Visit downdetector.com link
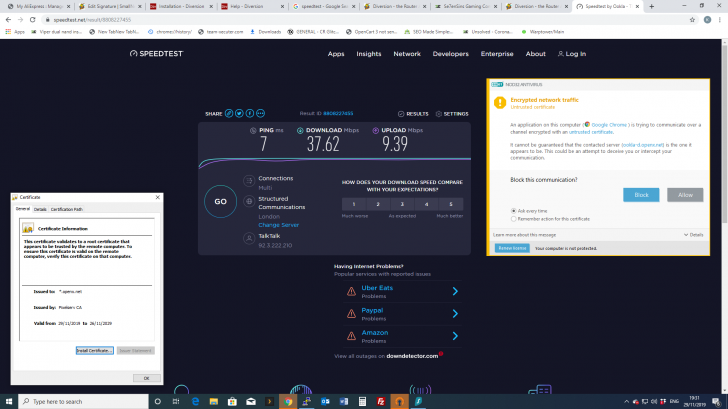Screen dimensions: 728x409 412,356
